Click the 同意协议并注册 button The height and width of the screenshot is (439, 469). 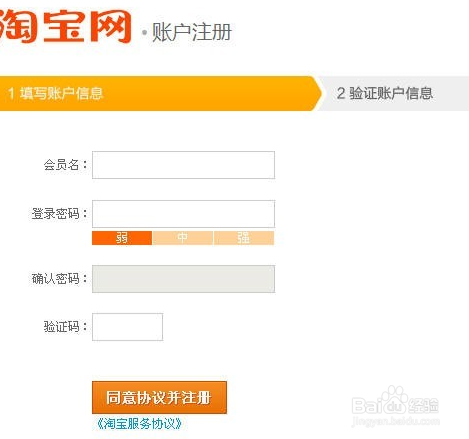tap(159, 398)
